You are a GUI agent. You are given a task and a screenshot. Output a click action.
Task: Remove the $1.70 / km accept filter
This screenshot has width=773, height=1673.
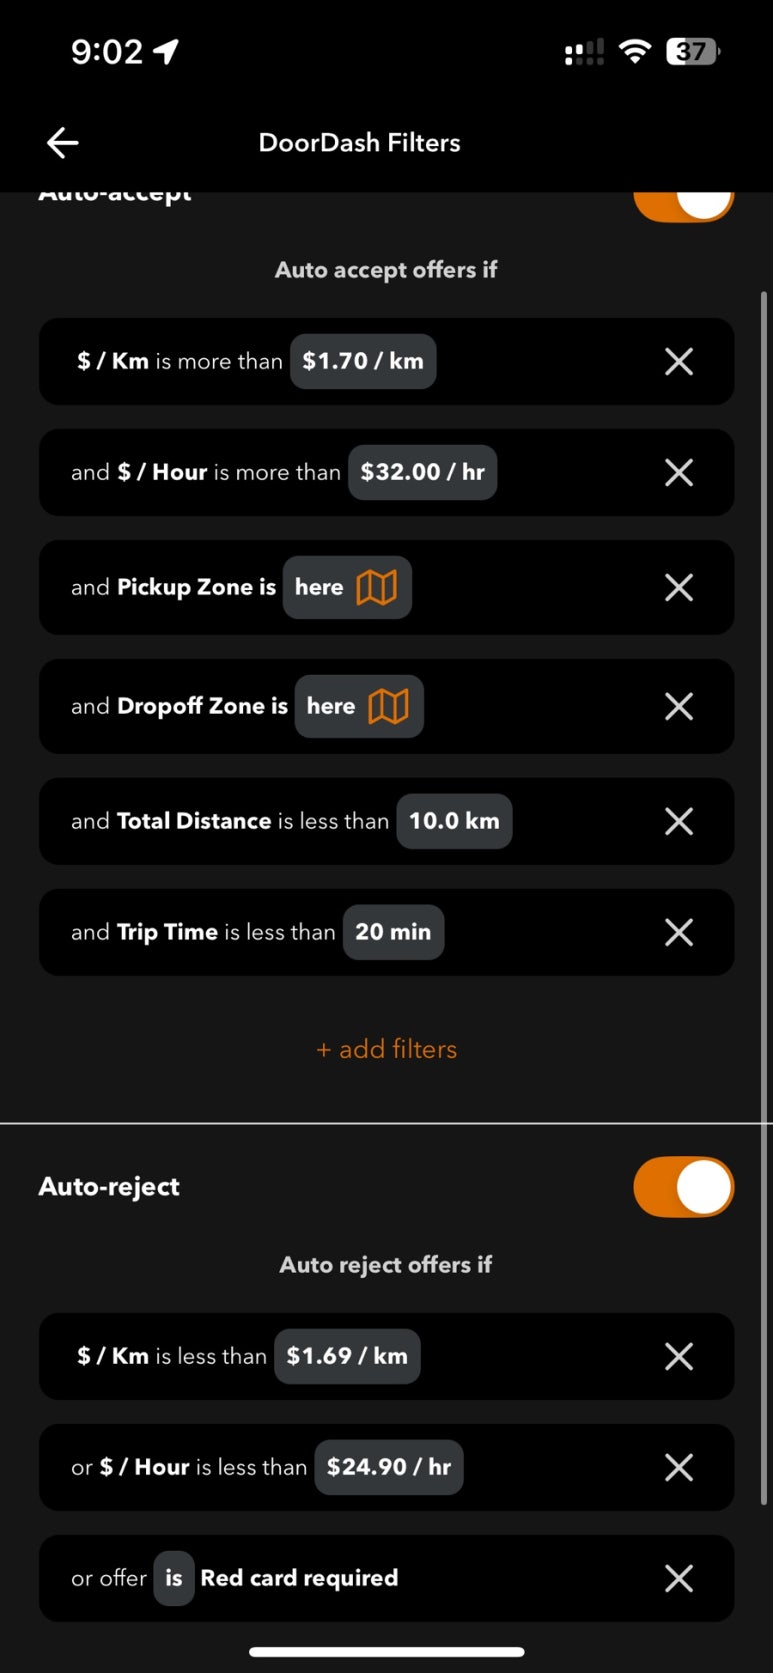click(x=679, y=361)
